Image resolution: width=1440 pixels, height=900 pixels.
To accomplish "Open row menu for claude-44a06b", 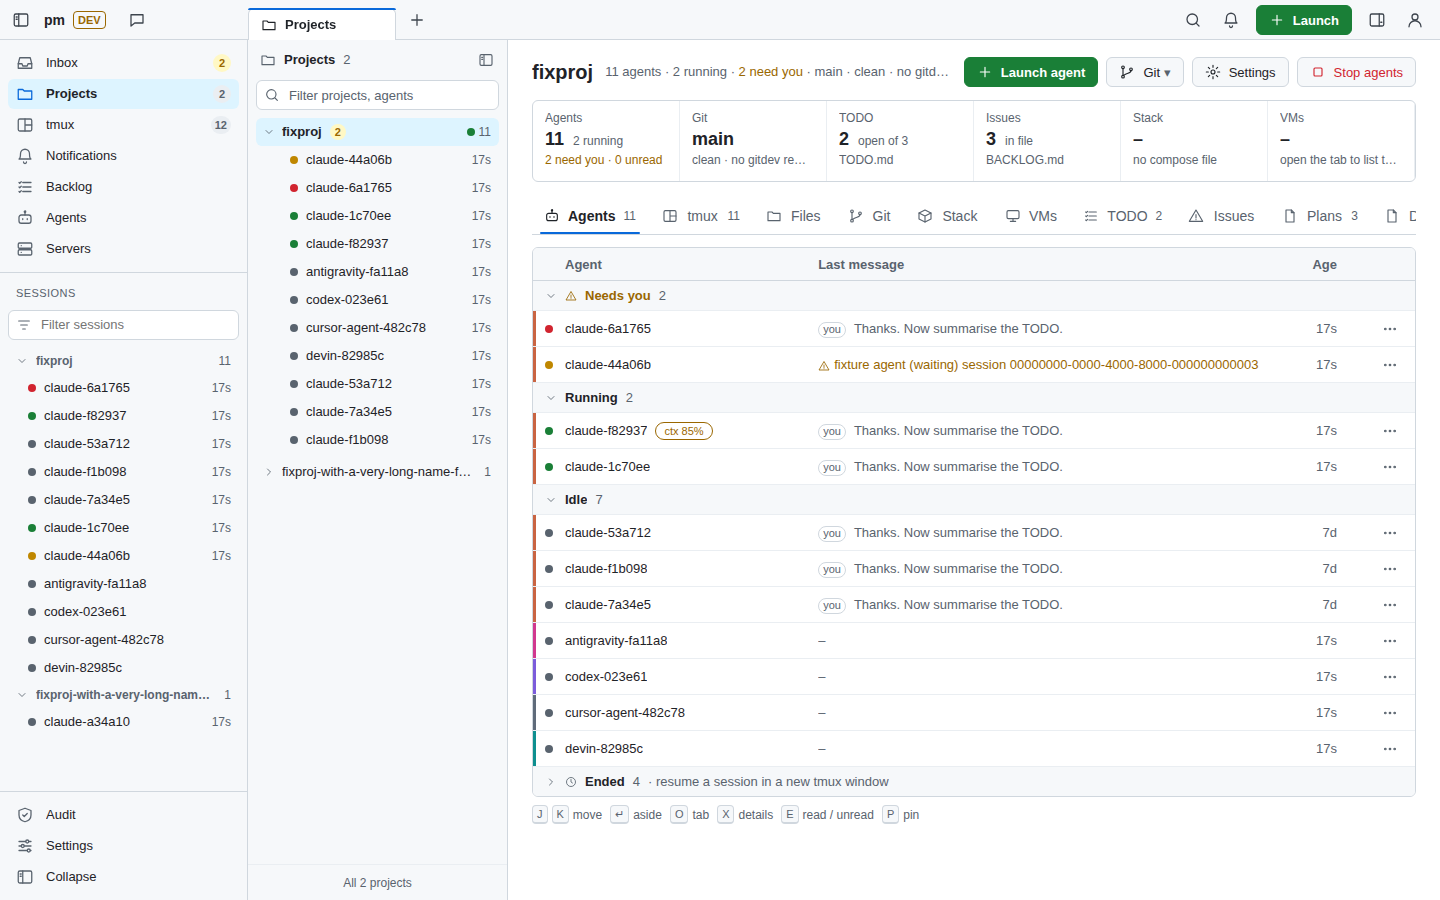I will coord(1390,365).
